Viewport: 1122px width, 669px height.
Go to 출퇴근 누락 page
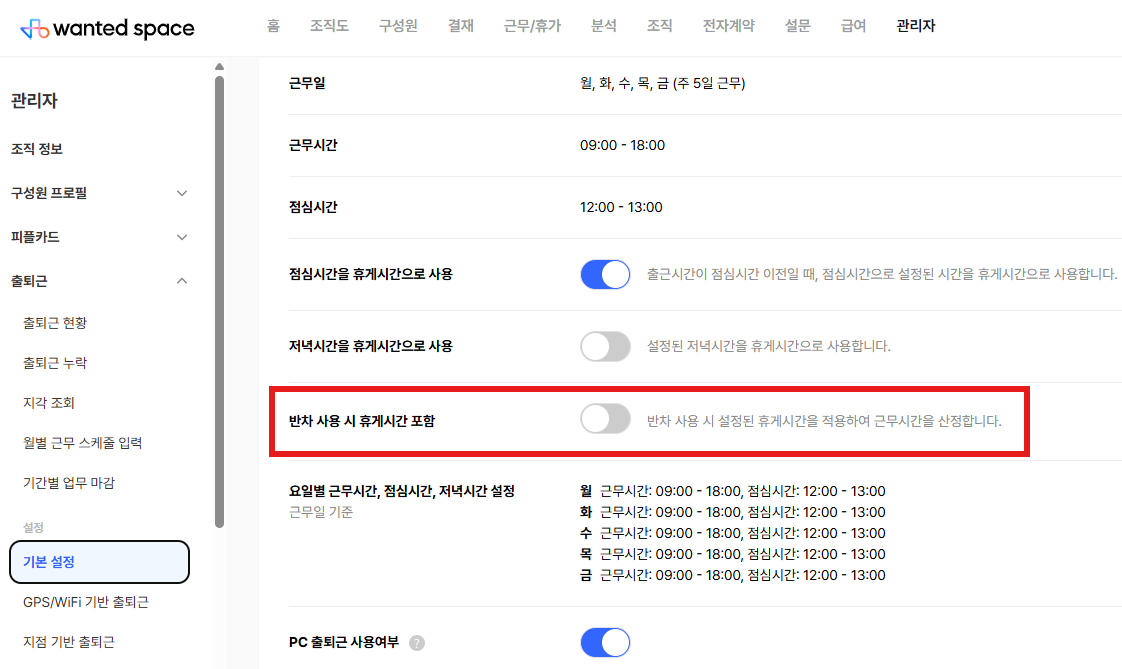tap(55, 363)
